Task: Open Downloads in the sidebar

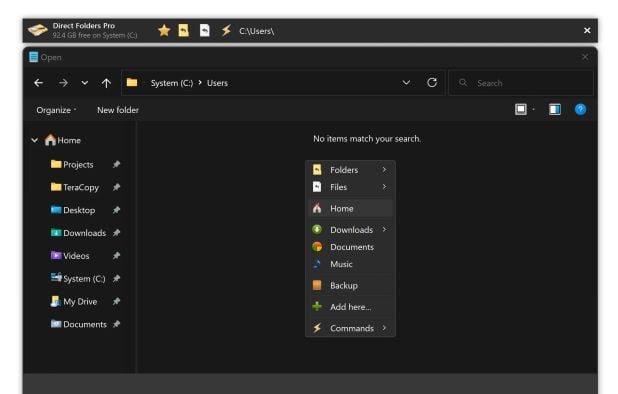Action: coord(78,233)
